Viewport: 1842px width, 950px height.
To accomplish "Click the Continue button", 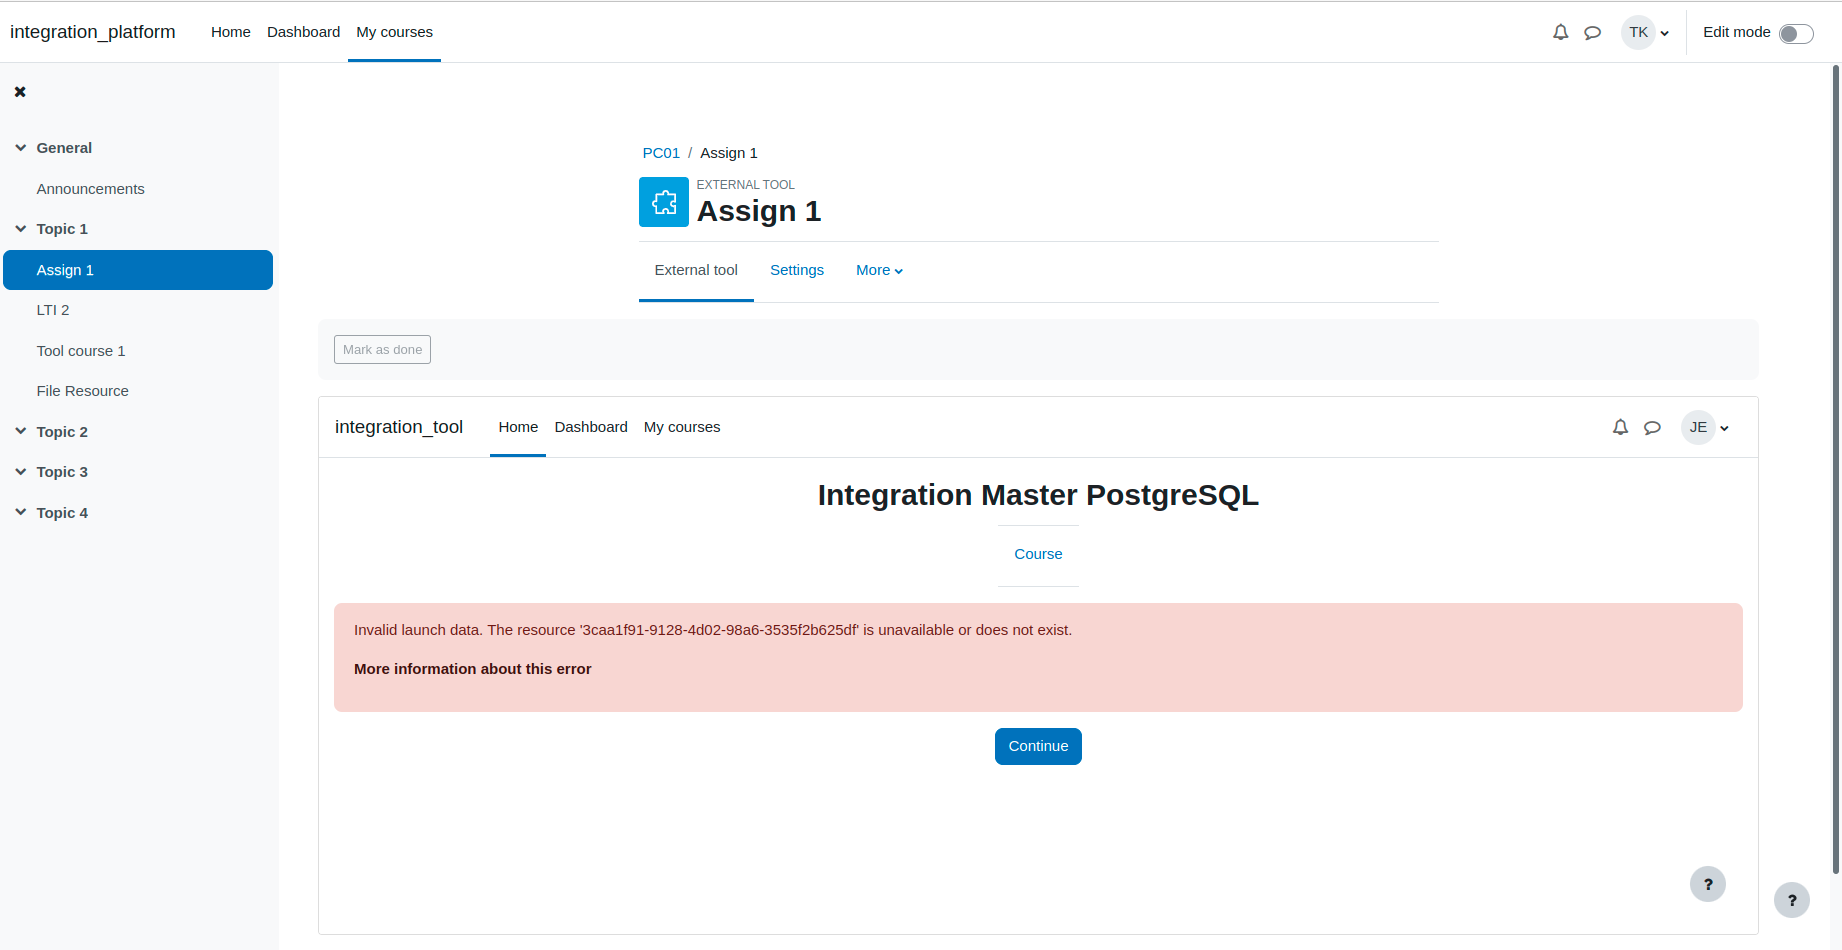I will (x=1038, y=746).
